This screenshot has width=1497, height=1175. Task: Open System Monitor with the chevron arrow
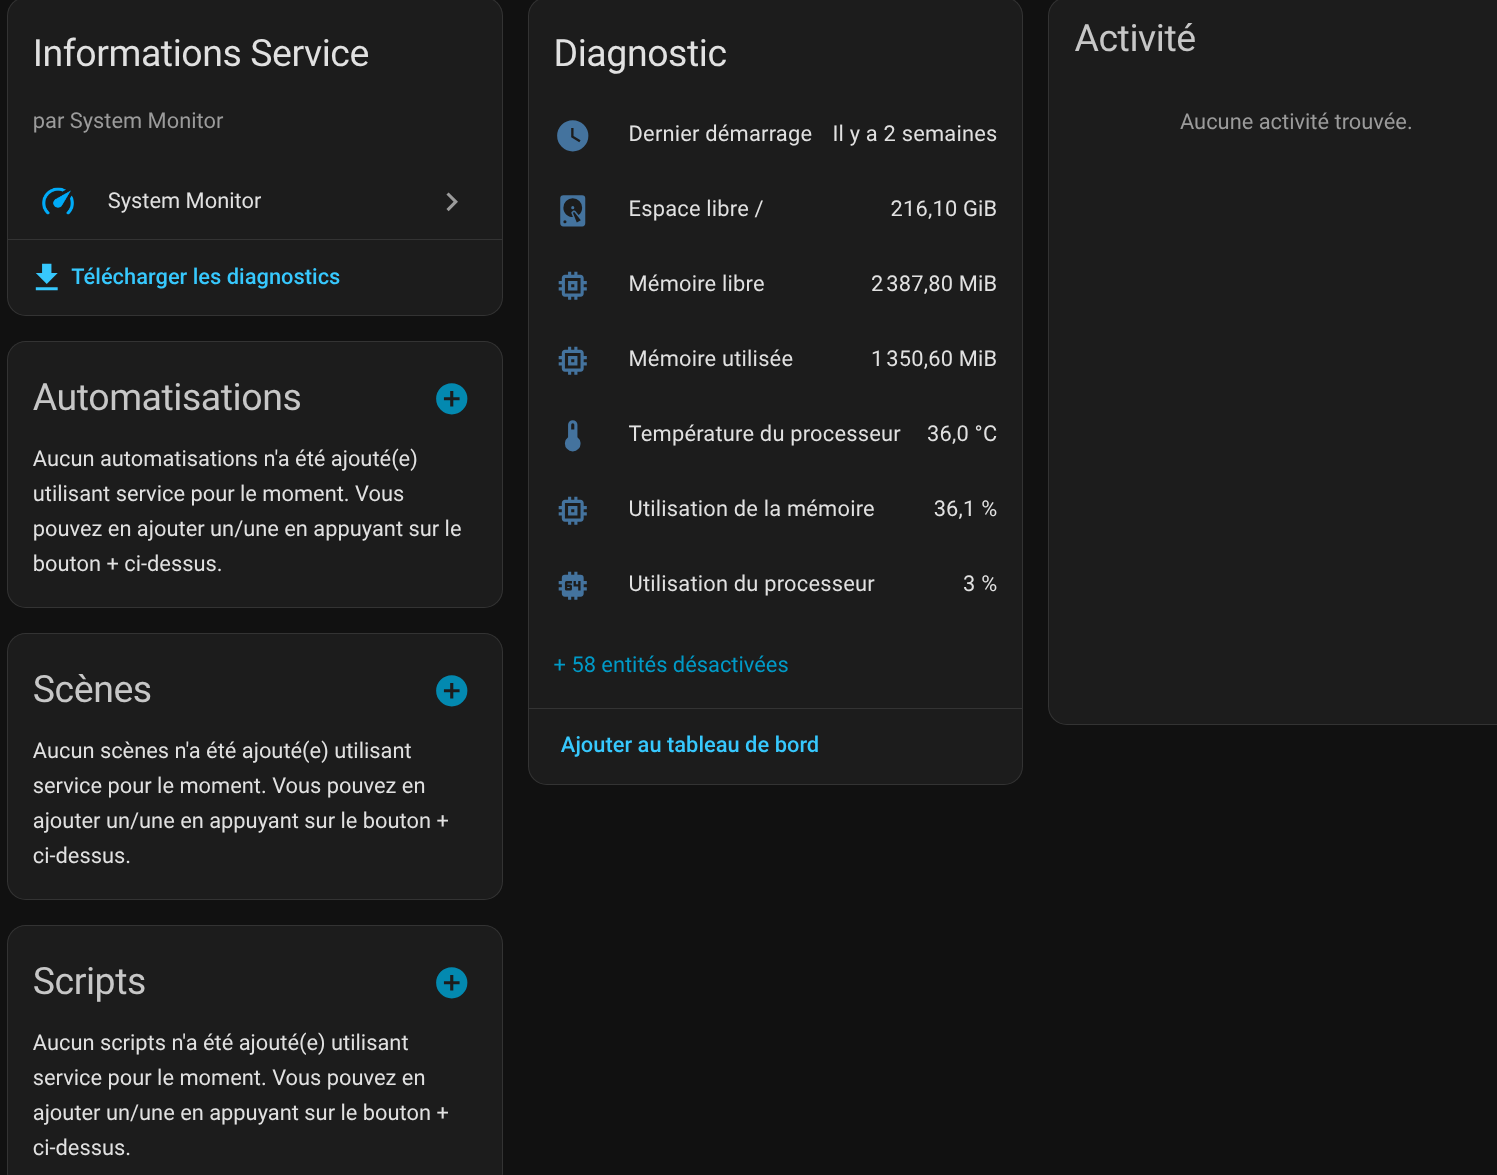[452, 202]
